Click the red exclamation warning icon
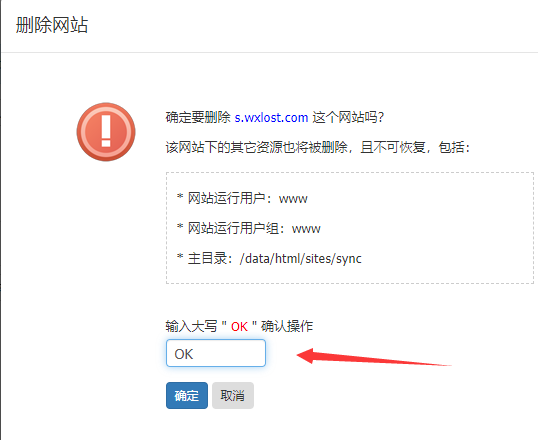Viewport: 538px width, 440px height. tap(106, 132)
